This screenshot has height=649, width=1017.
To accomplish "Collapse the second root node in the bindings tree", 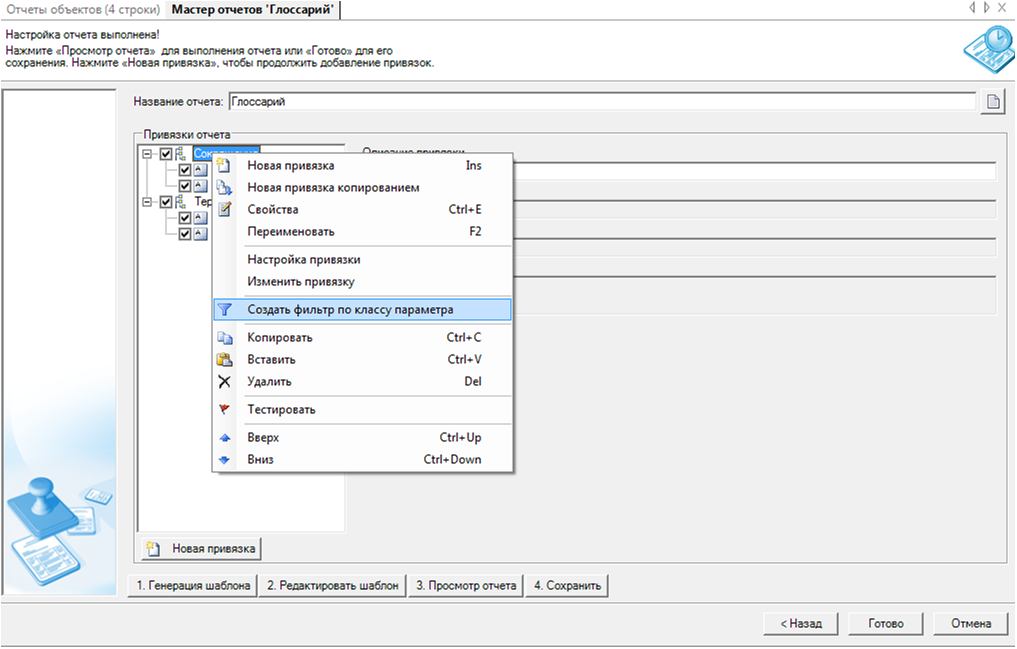I will [148, 202].
